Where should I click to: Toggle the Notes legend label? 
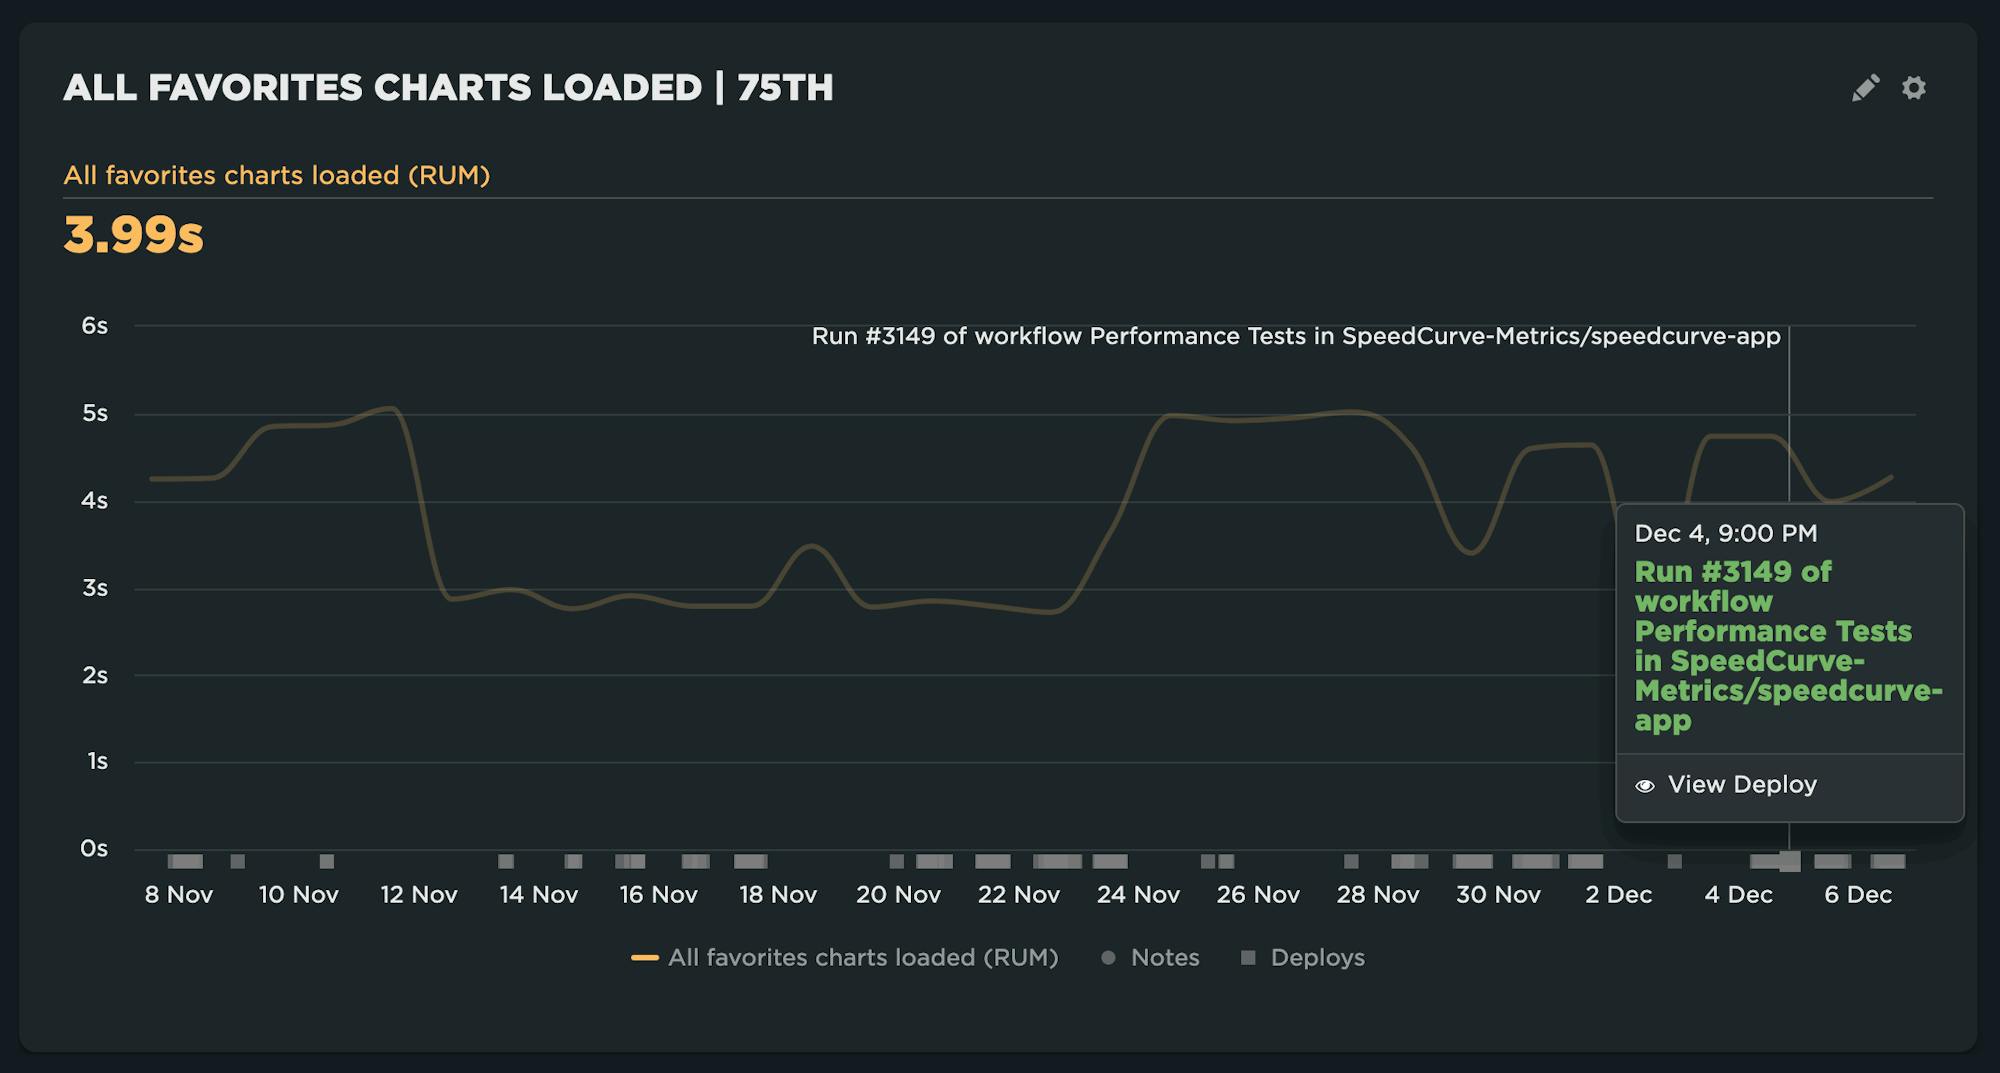(1164, 958)
